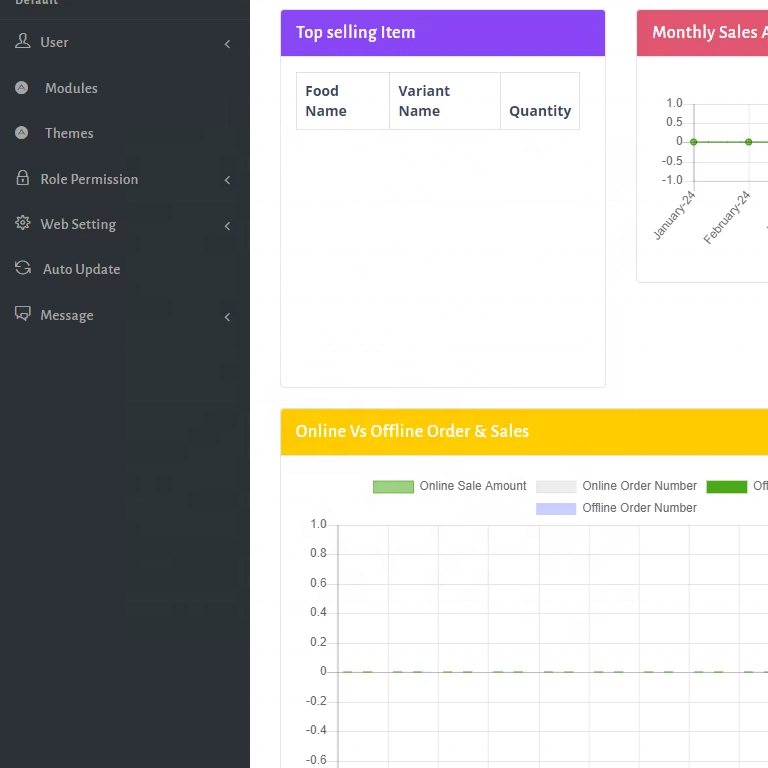Viewport: 768px width, 768px height.
Task: Click the Message chat bubble icon
Action: pyautogui.click(x=22, y=314)
